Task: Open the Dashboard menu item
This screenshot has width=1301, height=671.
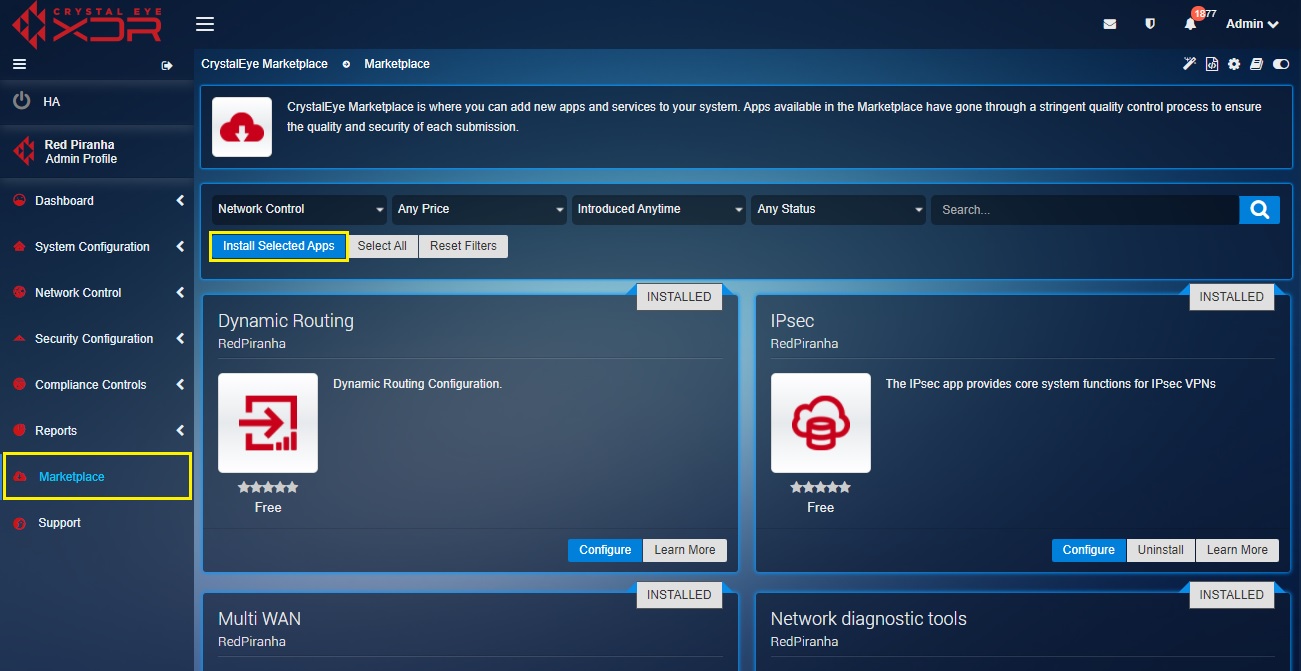Action: (64, 201)
